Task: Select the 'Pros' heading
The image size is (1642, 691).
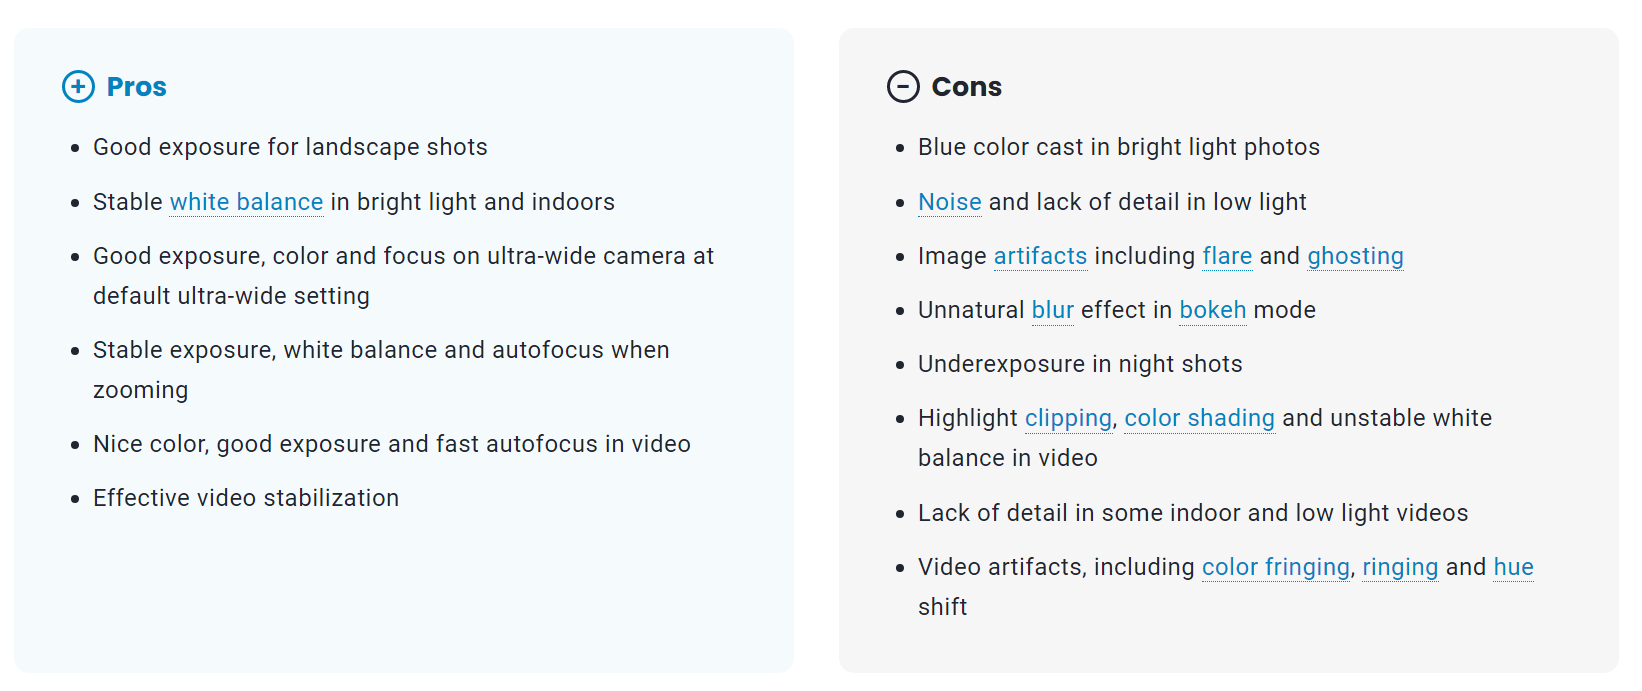Action: click(137, 87)
